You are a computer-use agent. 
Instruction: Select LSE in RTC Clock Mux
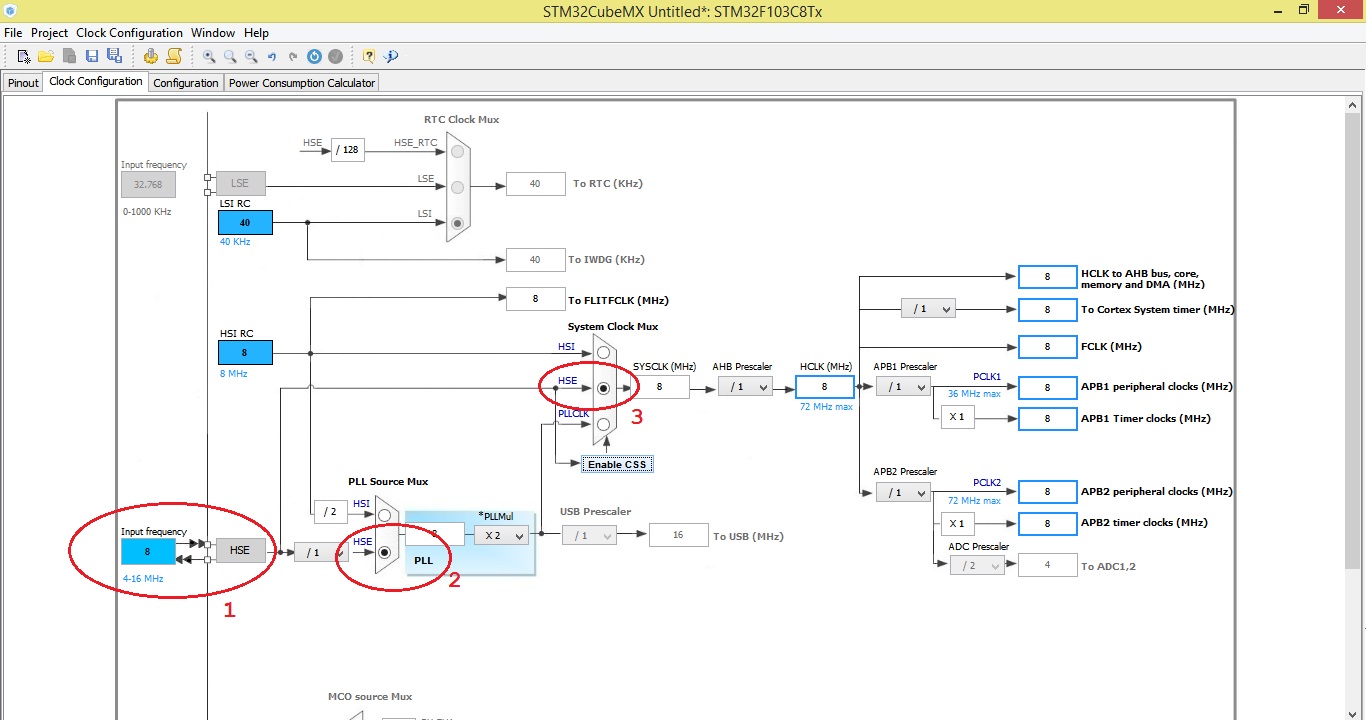457,187
